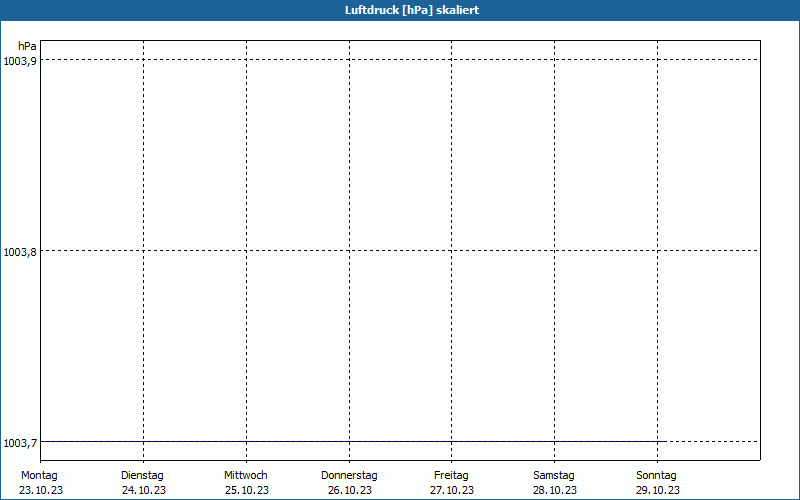Click the chart title 'Luftdruck [hPa] skaliert'
The height and width of the screenshot is (500, 800).
tap(412, 10)
